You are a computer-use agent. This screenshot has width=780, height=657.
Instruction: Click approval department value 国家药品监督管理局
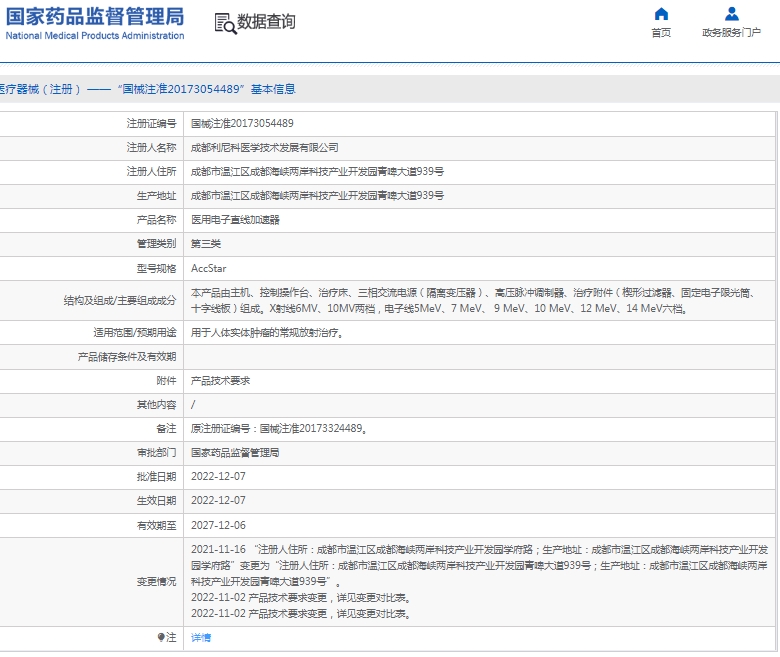click(x=235, y=453)
